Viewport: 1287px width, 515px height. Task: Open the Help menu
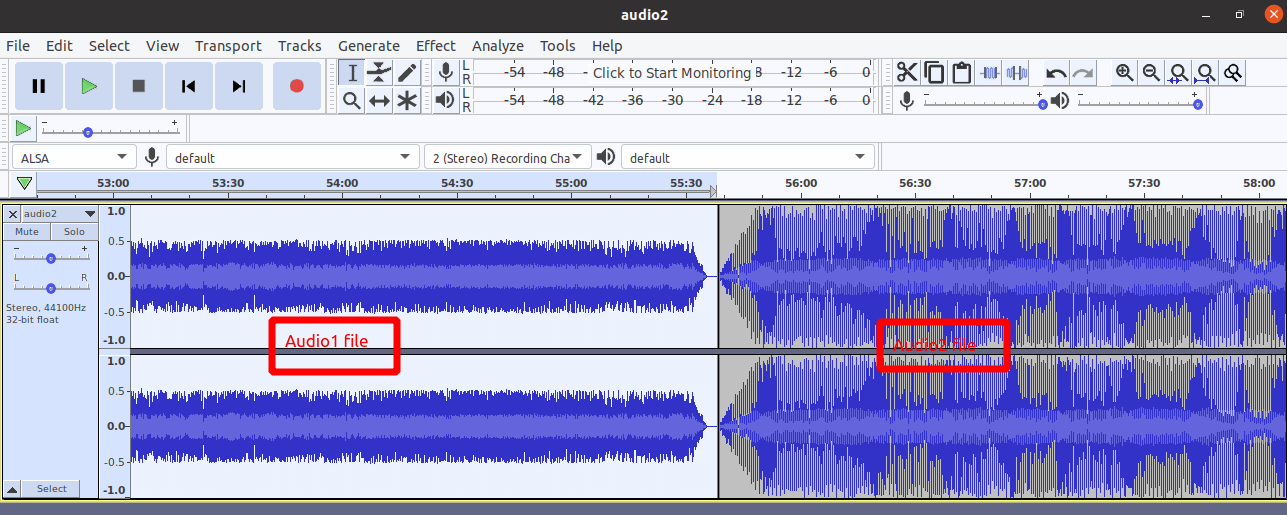(607, 45)
